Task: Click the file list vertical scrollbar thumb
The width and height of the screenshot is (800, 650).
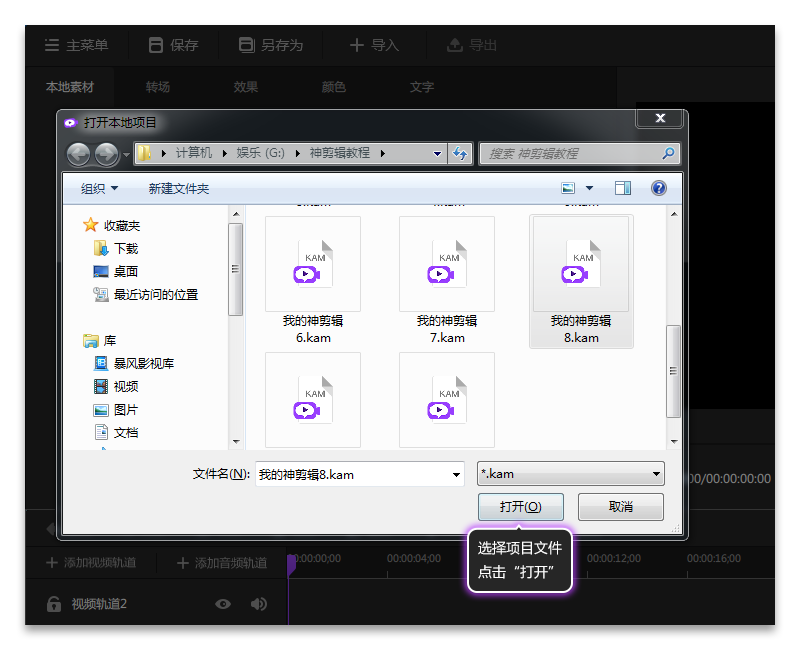Action: pyautogui.click(x=674, y=371)
